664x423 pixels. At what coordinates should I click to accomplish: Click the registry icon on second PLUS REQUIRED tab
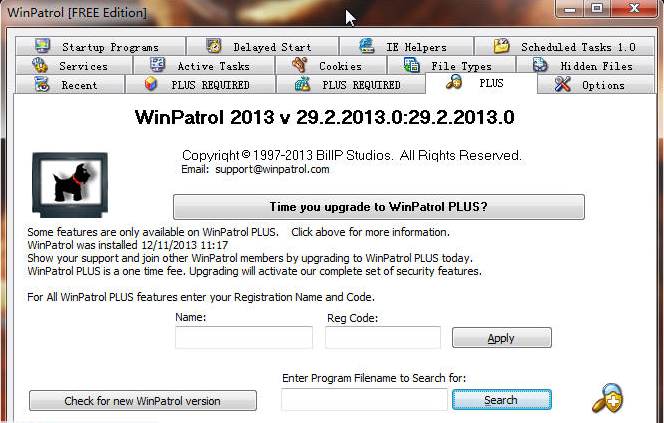[x=302, y=84]
